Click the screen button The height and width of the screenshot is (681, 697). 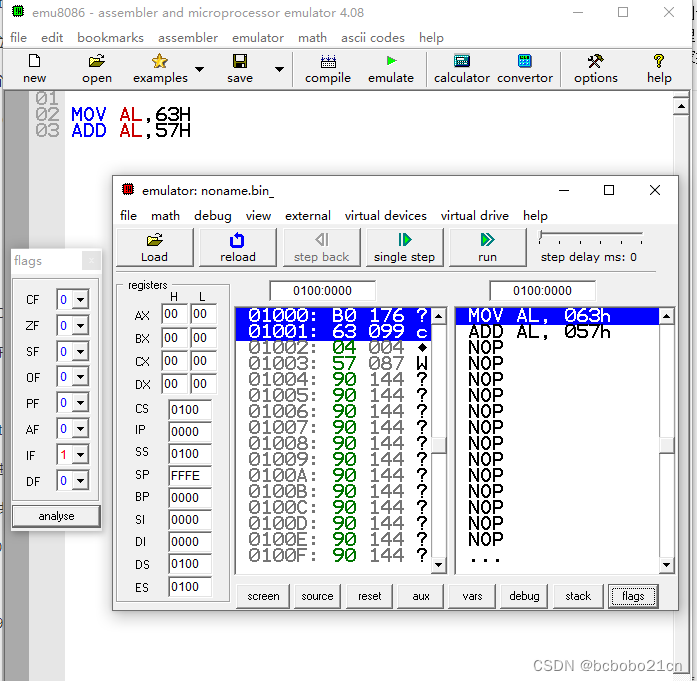click(x=263, y=596)
